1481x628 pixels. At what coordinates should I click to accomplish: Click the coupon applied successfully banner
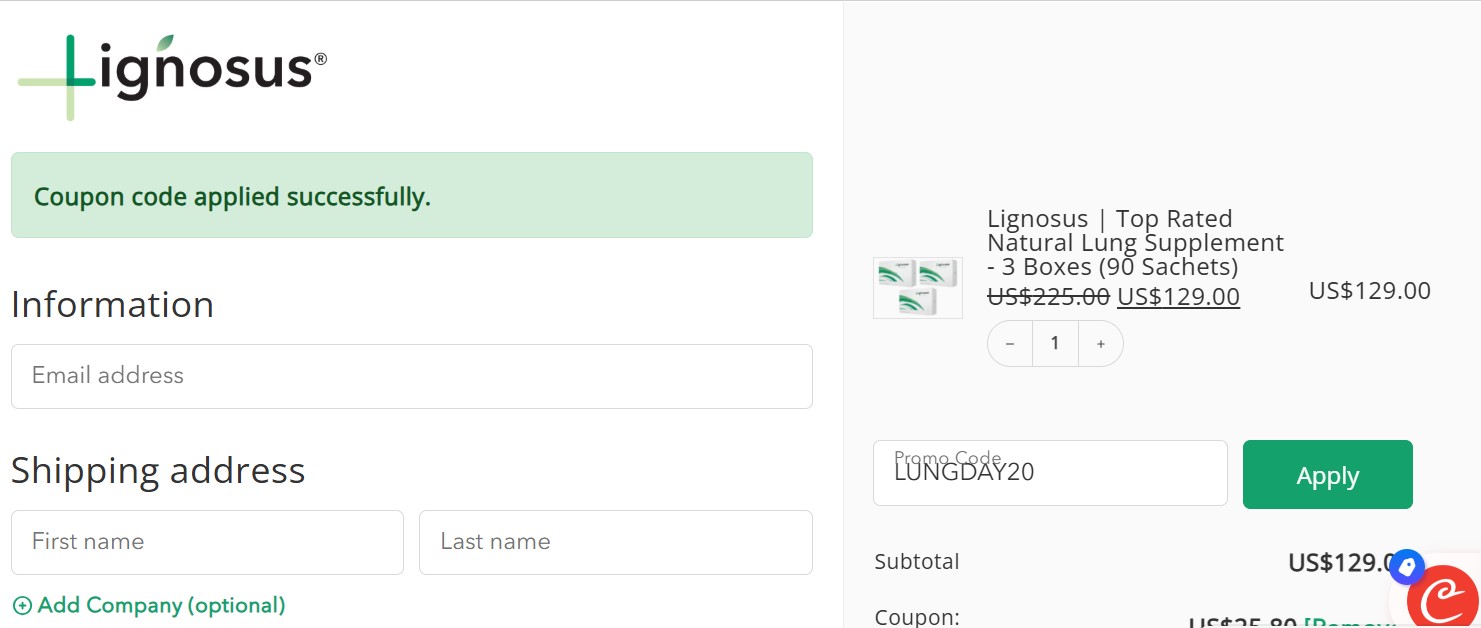pos(412,195)
